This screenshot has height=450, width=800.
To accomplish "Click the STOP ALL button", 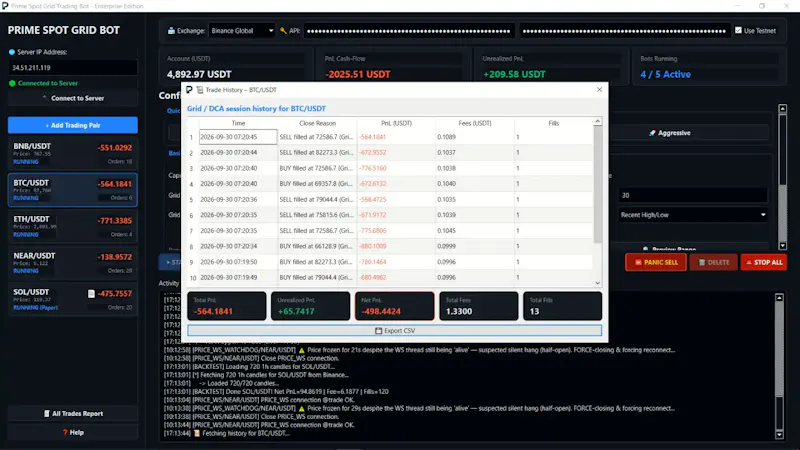I will 764,262.
